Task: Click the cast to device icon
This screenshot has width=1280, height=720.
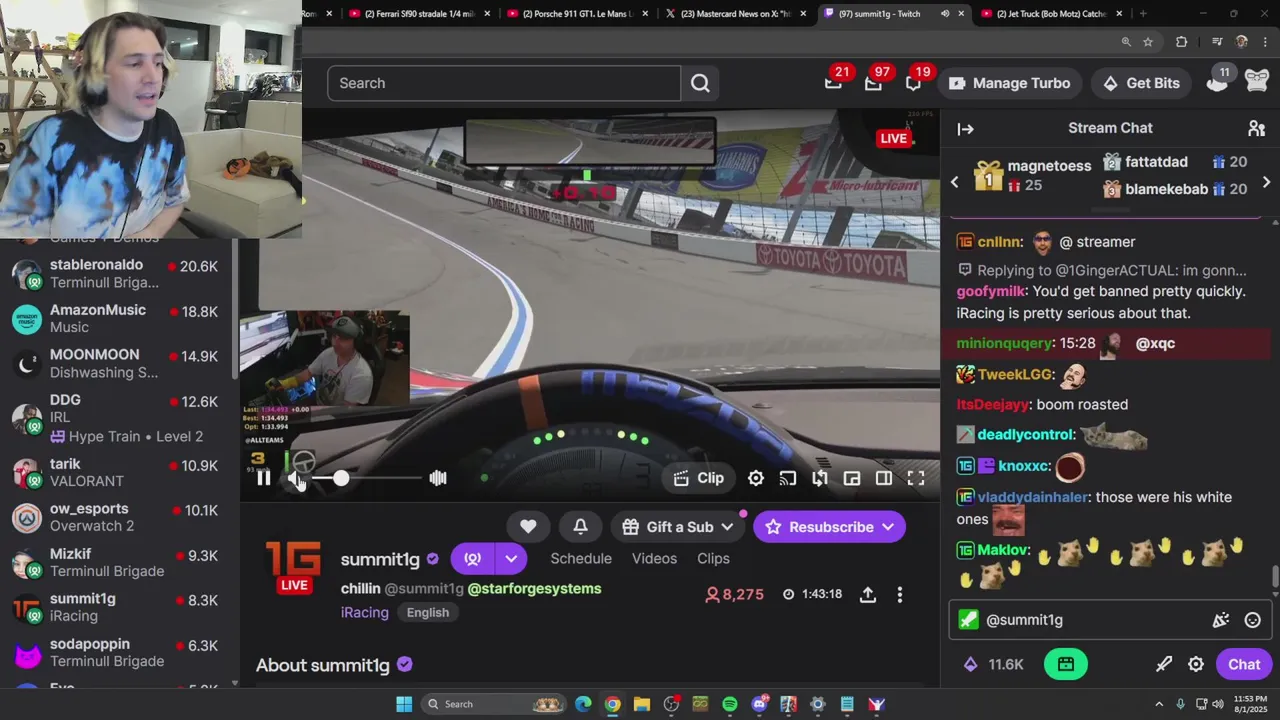Action: point(788,478)
